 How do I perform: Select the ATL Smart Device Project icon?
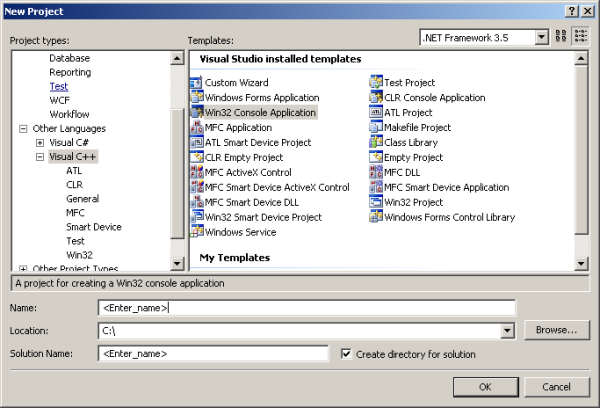tap(196, 142)
